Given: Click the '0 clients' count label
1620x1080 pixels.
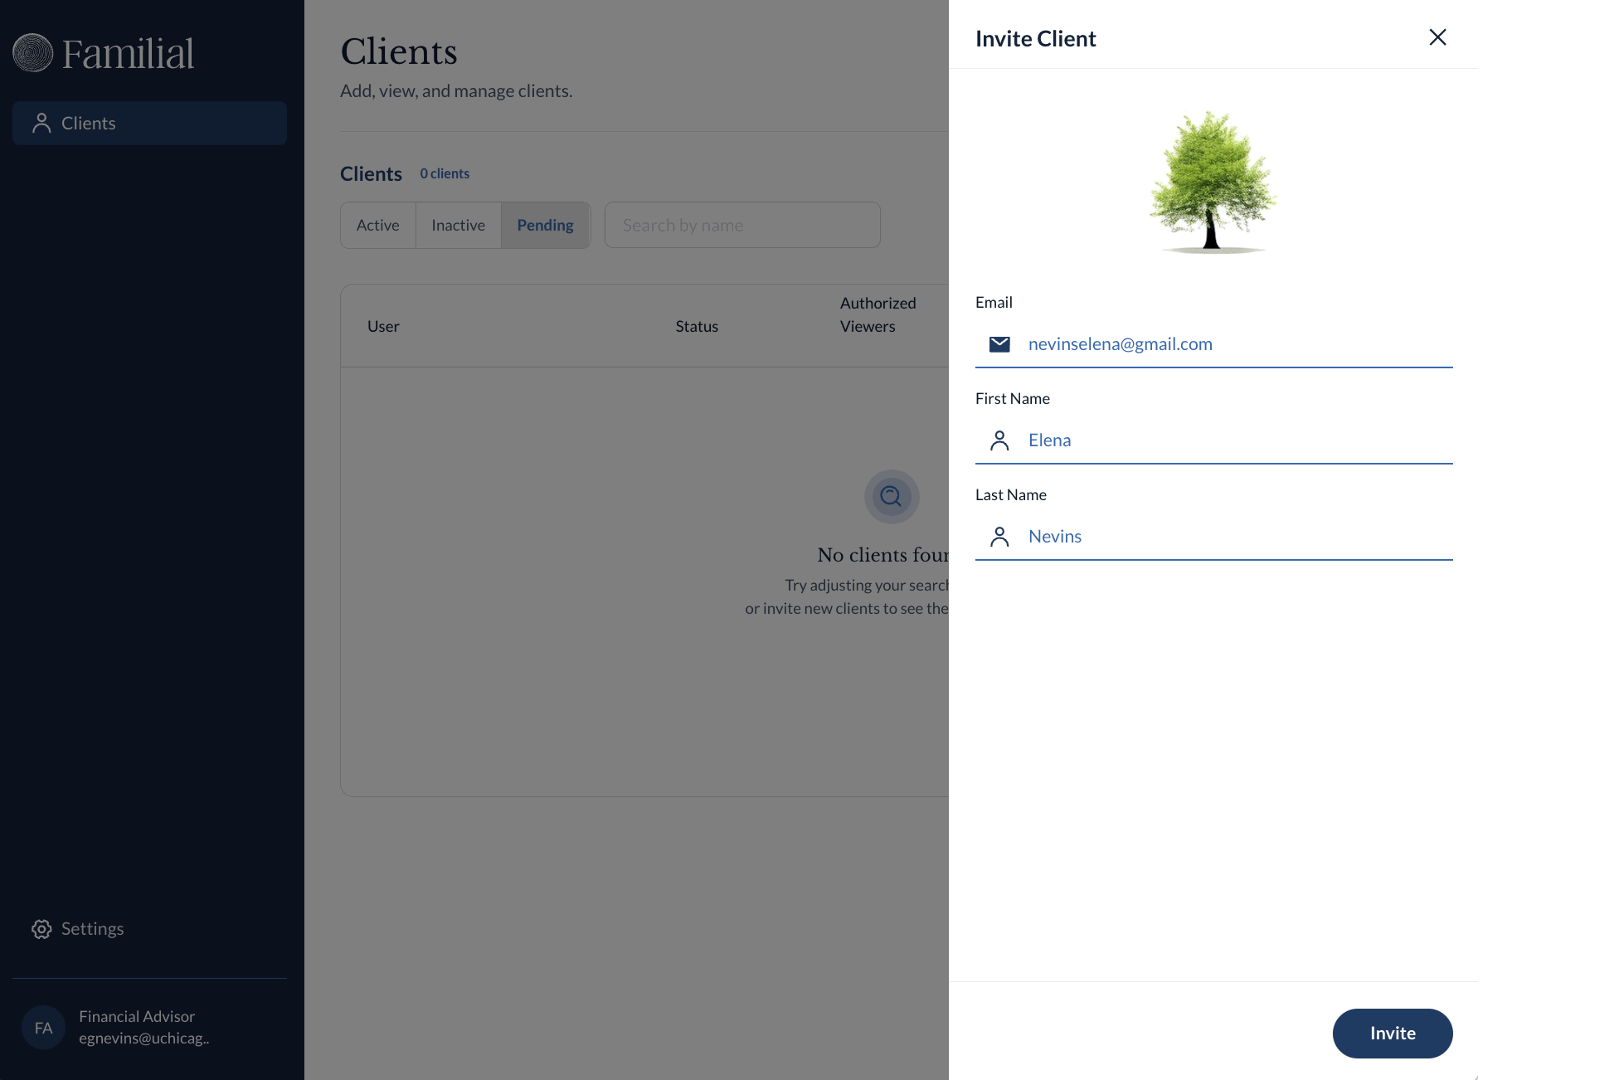Looking at the screenshot, I should (x=445, y=173).
